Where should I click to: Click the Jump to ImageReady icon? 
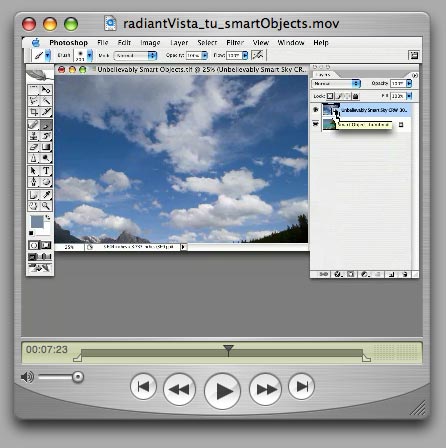pos(40,268)
